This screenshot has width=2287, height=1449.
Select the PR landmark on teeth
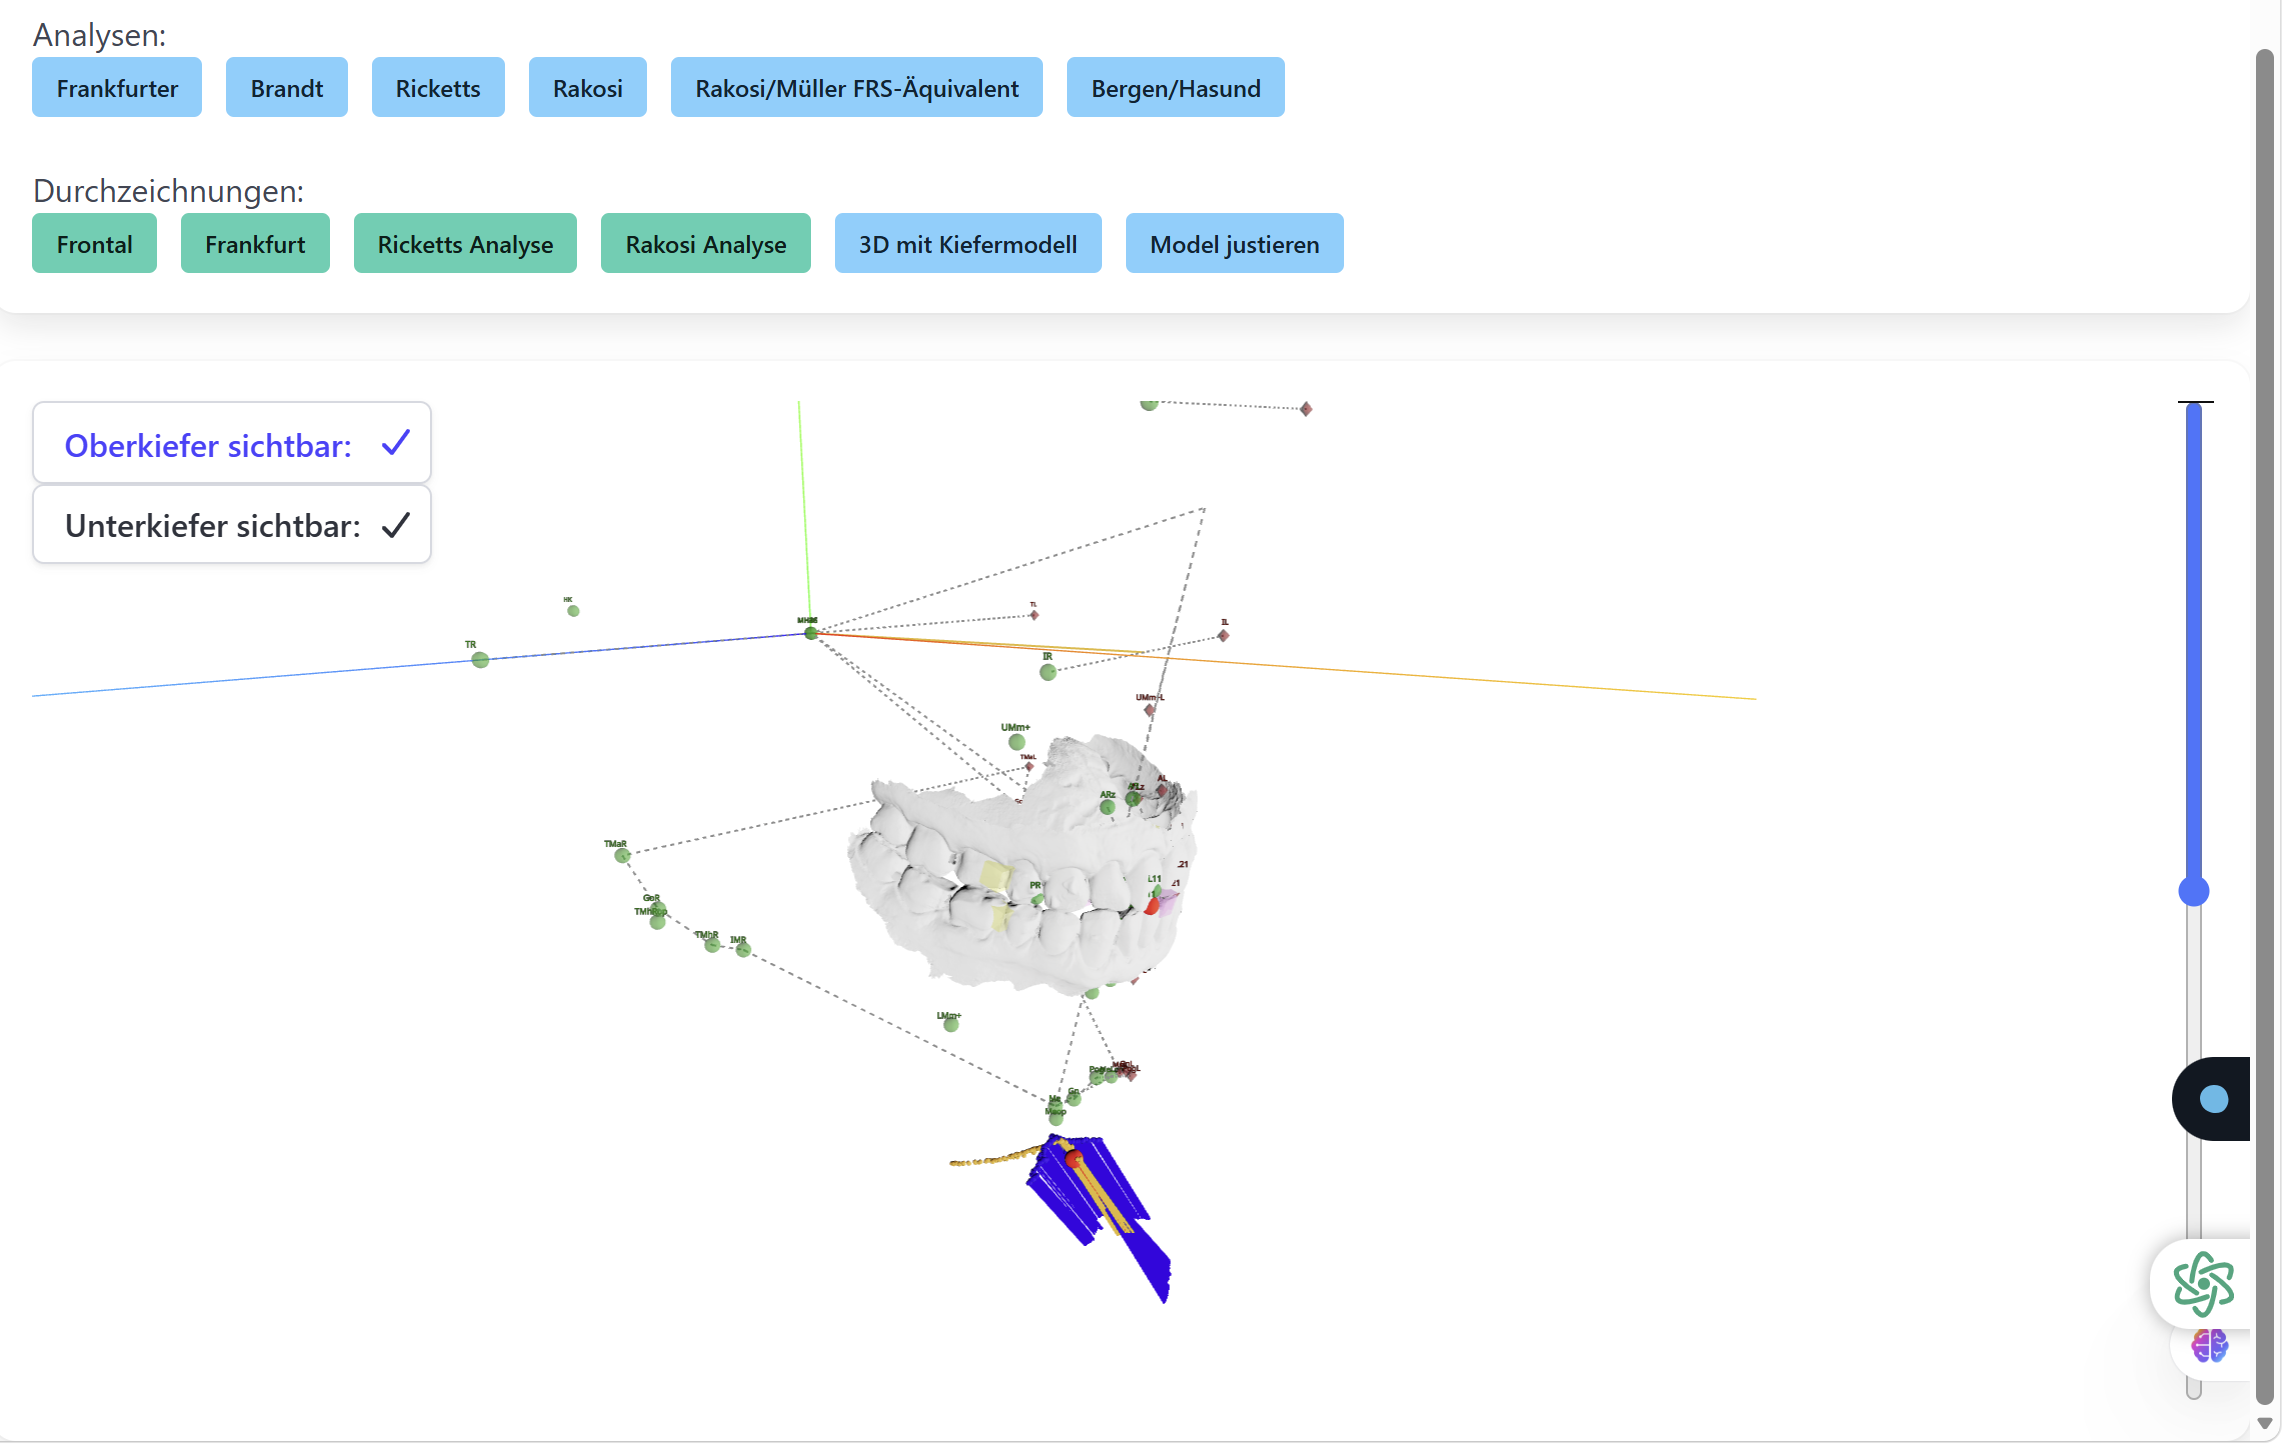click(x=1037, y=900)
